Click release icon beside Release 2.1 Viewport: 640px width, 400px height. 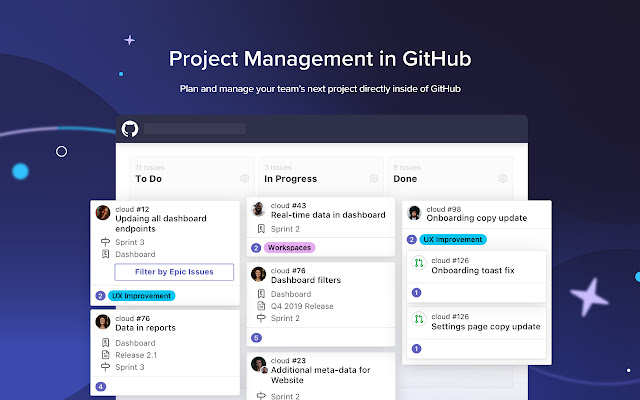105,355
